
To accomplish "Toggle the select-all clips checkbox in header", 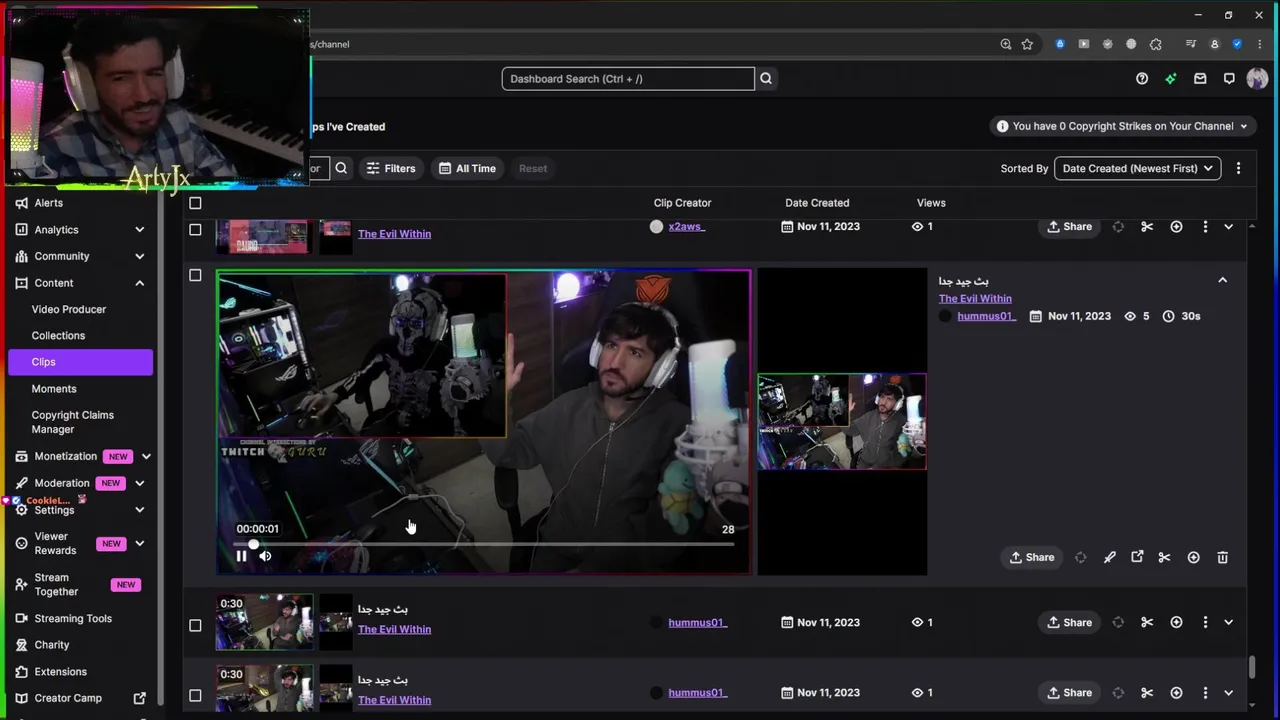I will (195, 203).
